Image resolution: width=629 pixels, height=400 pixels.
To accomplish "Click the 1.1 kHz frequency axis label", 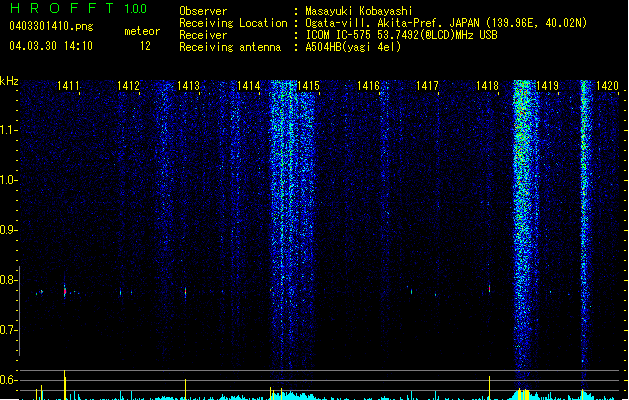I will tap(8, 130).
